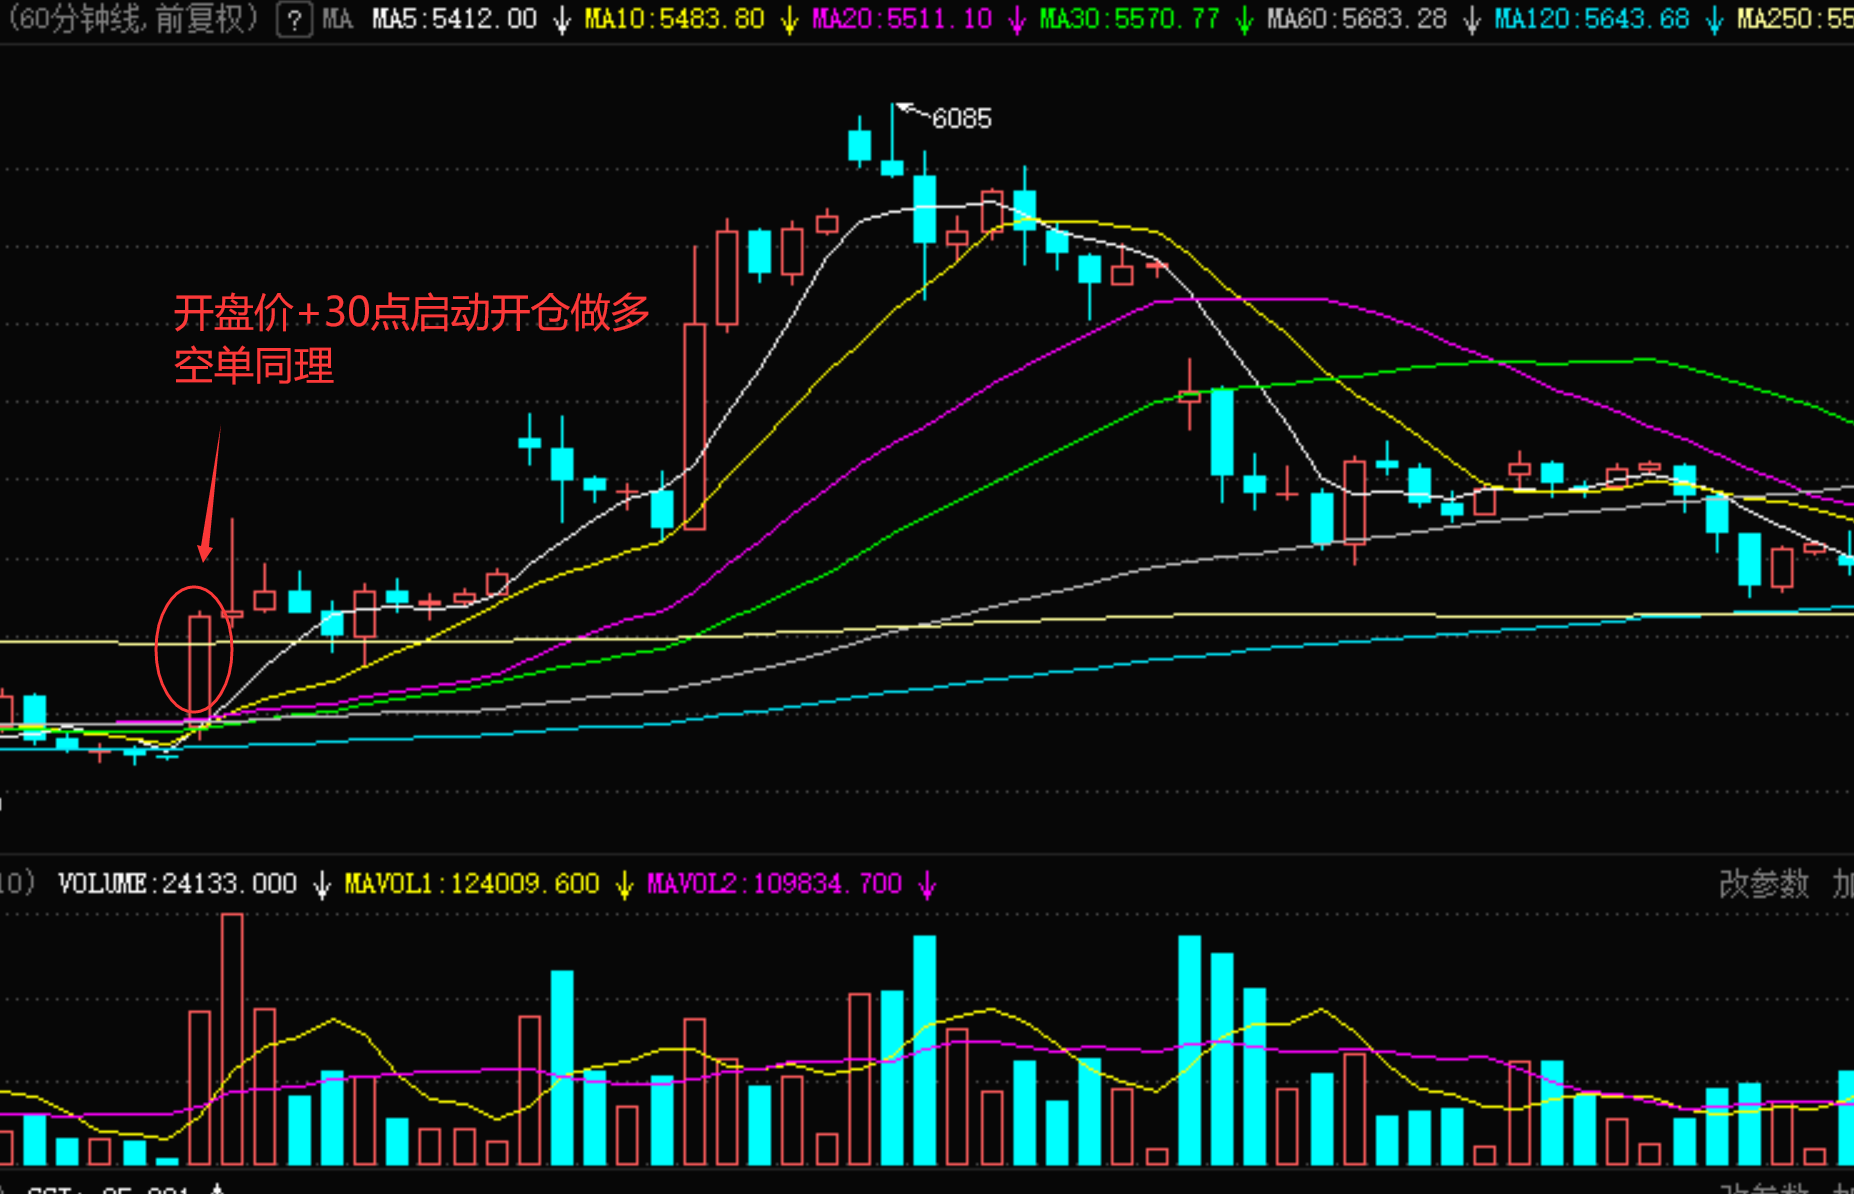Select the MA60:5683.28 gray readout

pos(1357,19)
